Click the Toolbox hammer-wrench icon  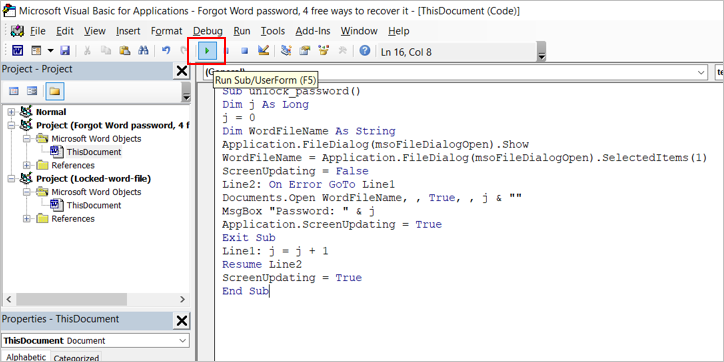(342, 51)
